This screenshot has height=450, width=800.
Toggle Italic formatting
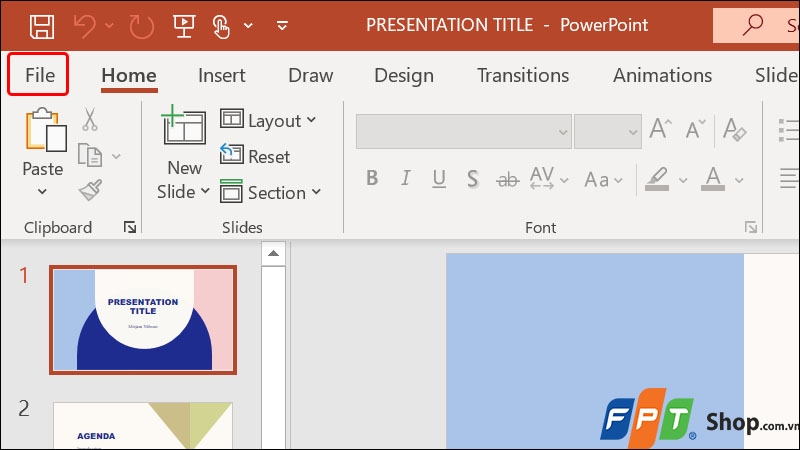(x=405, y=178)
